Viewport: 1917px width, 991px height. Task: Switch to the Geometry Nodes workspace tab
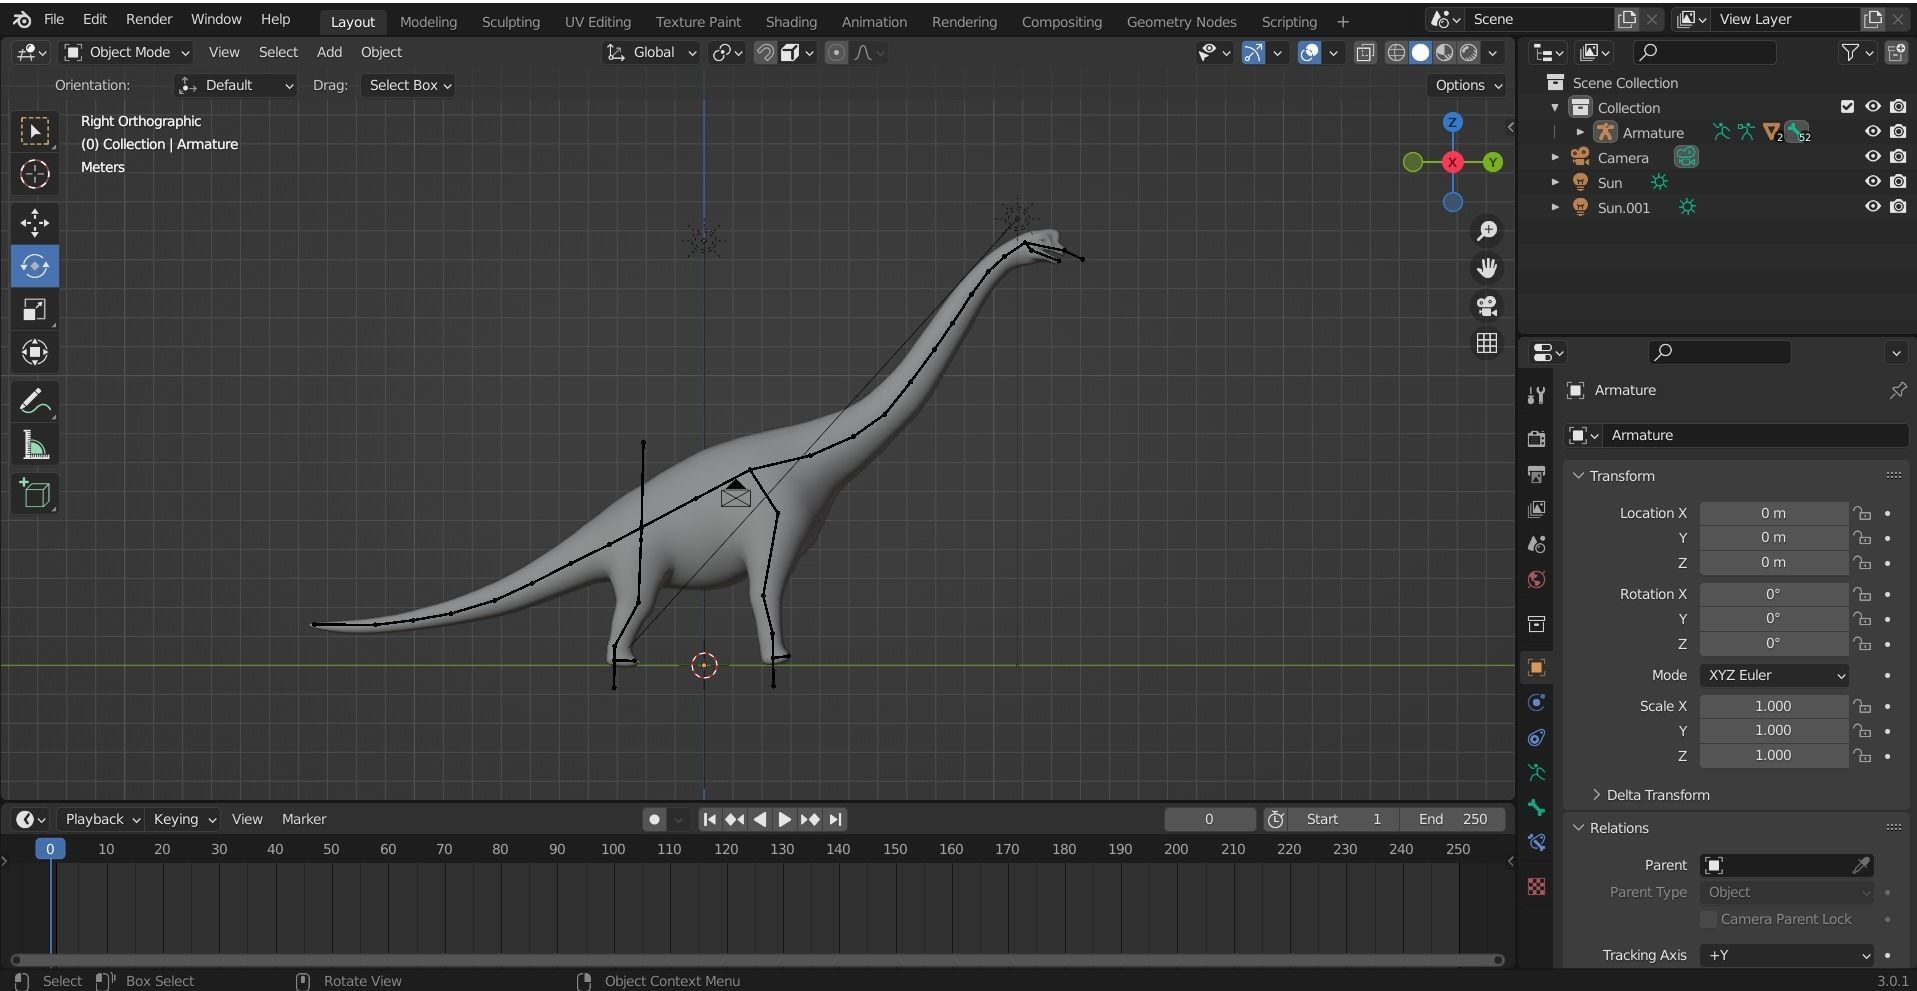[x=1181, y=21]
